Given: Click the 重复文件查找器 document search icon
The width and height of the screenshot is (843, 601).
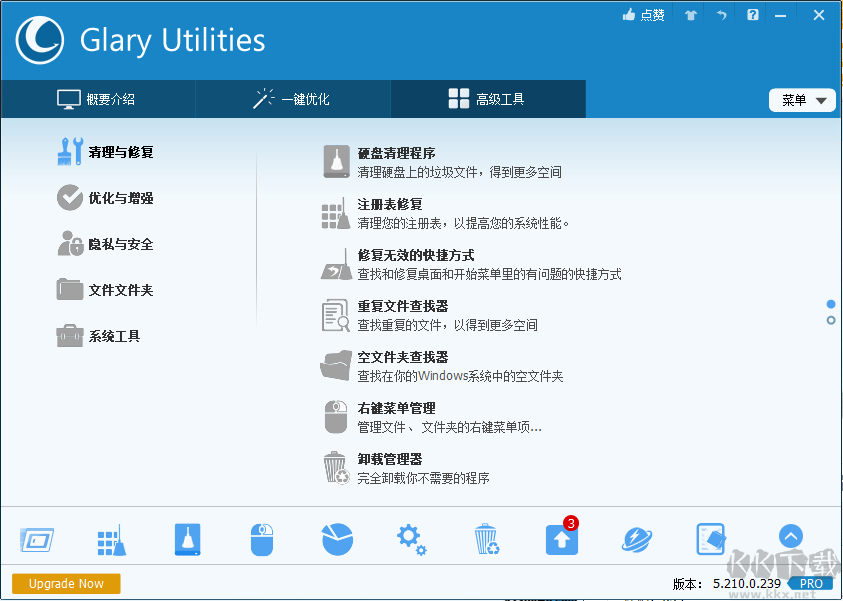Looking at the screenshot, I should point(336,315).
